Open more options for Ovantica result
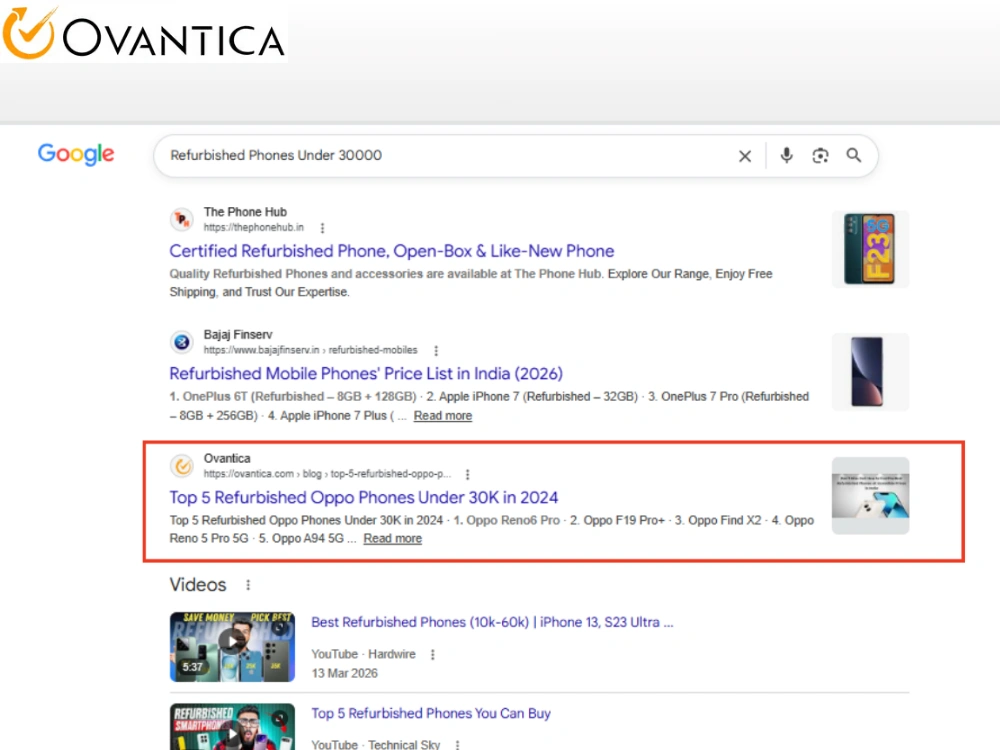This screenshot has width=1000, height=750. [x=467, y=474]
